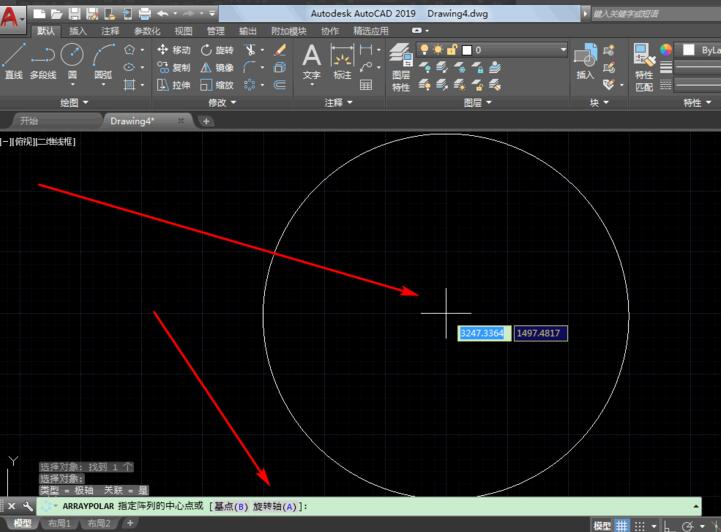Click the Stretch (拉伸) tool
Screen dimensions: 721x532
pos(173,85)
